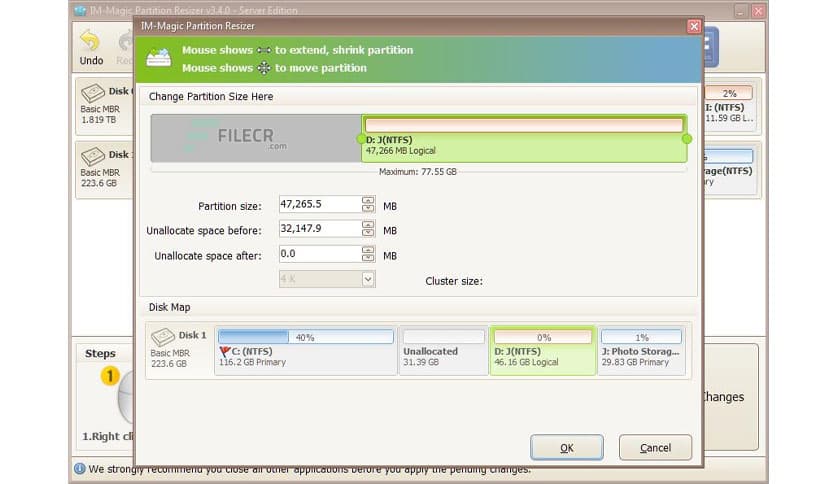
Task: Click Disk 1 drive icon in Disk Map
Action: (x=163, y=337)
